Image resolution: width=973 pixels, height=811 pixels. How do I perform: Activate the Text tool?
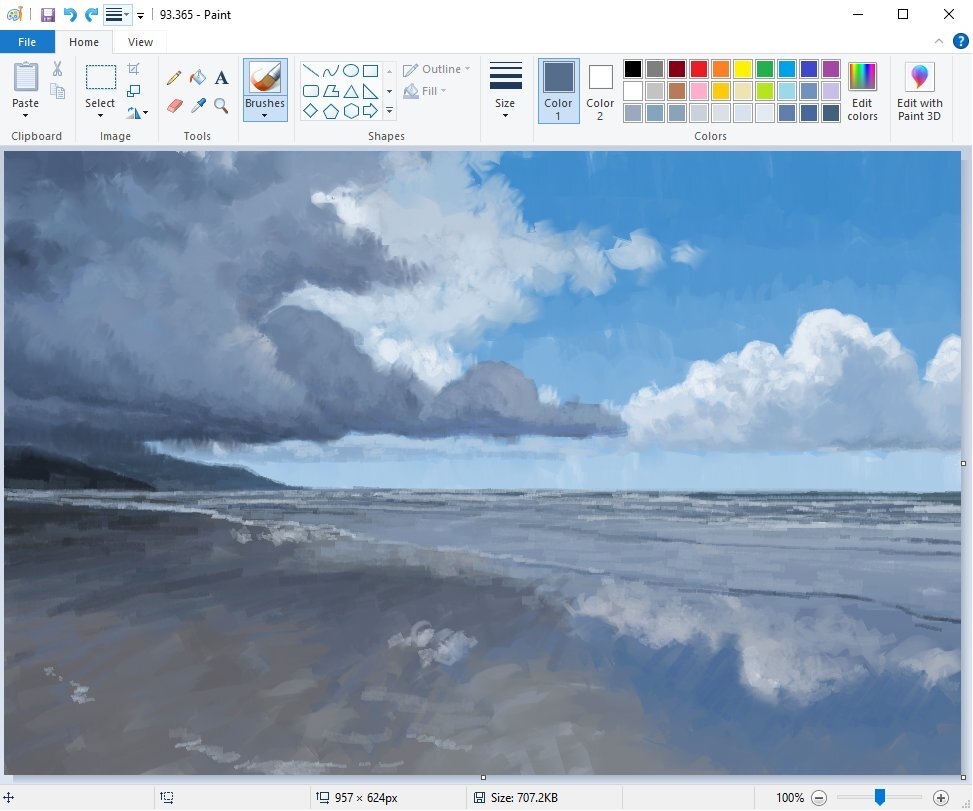tap(222, 78)
